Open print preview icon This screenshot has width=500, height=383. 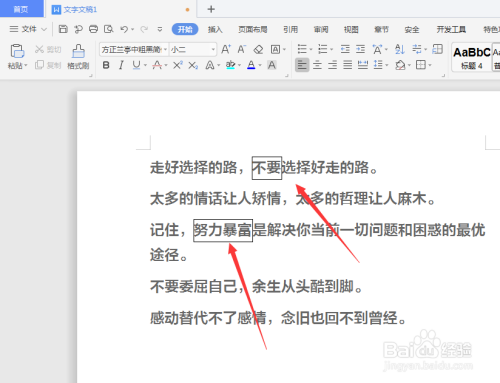[x=109, y=29]
